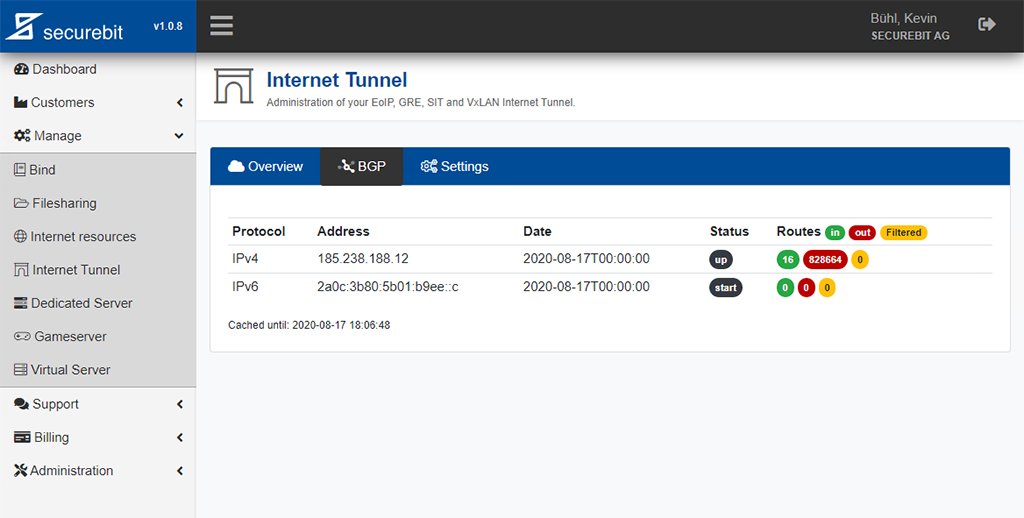
Task: Click the Gameserver gamepad icon
Action: pyautogui.click(x=22, y=336)
